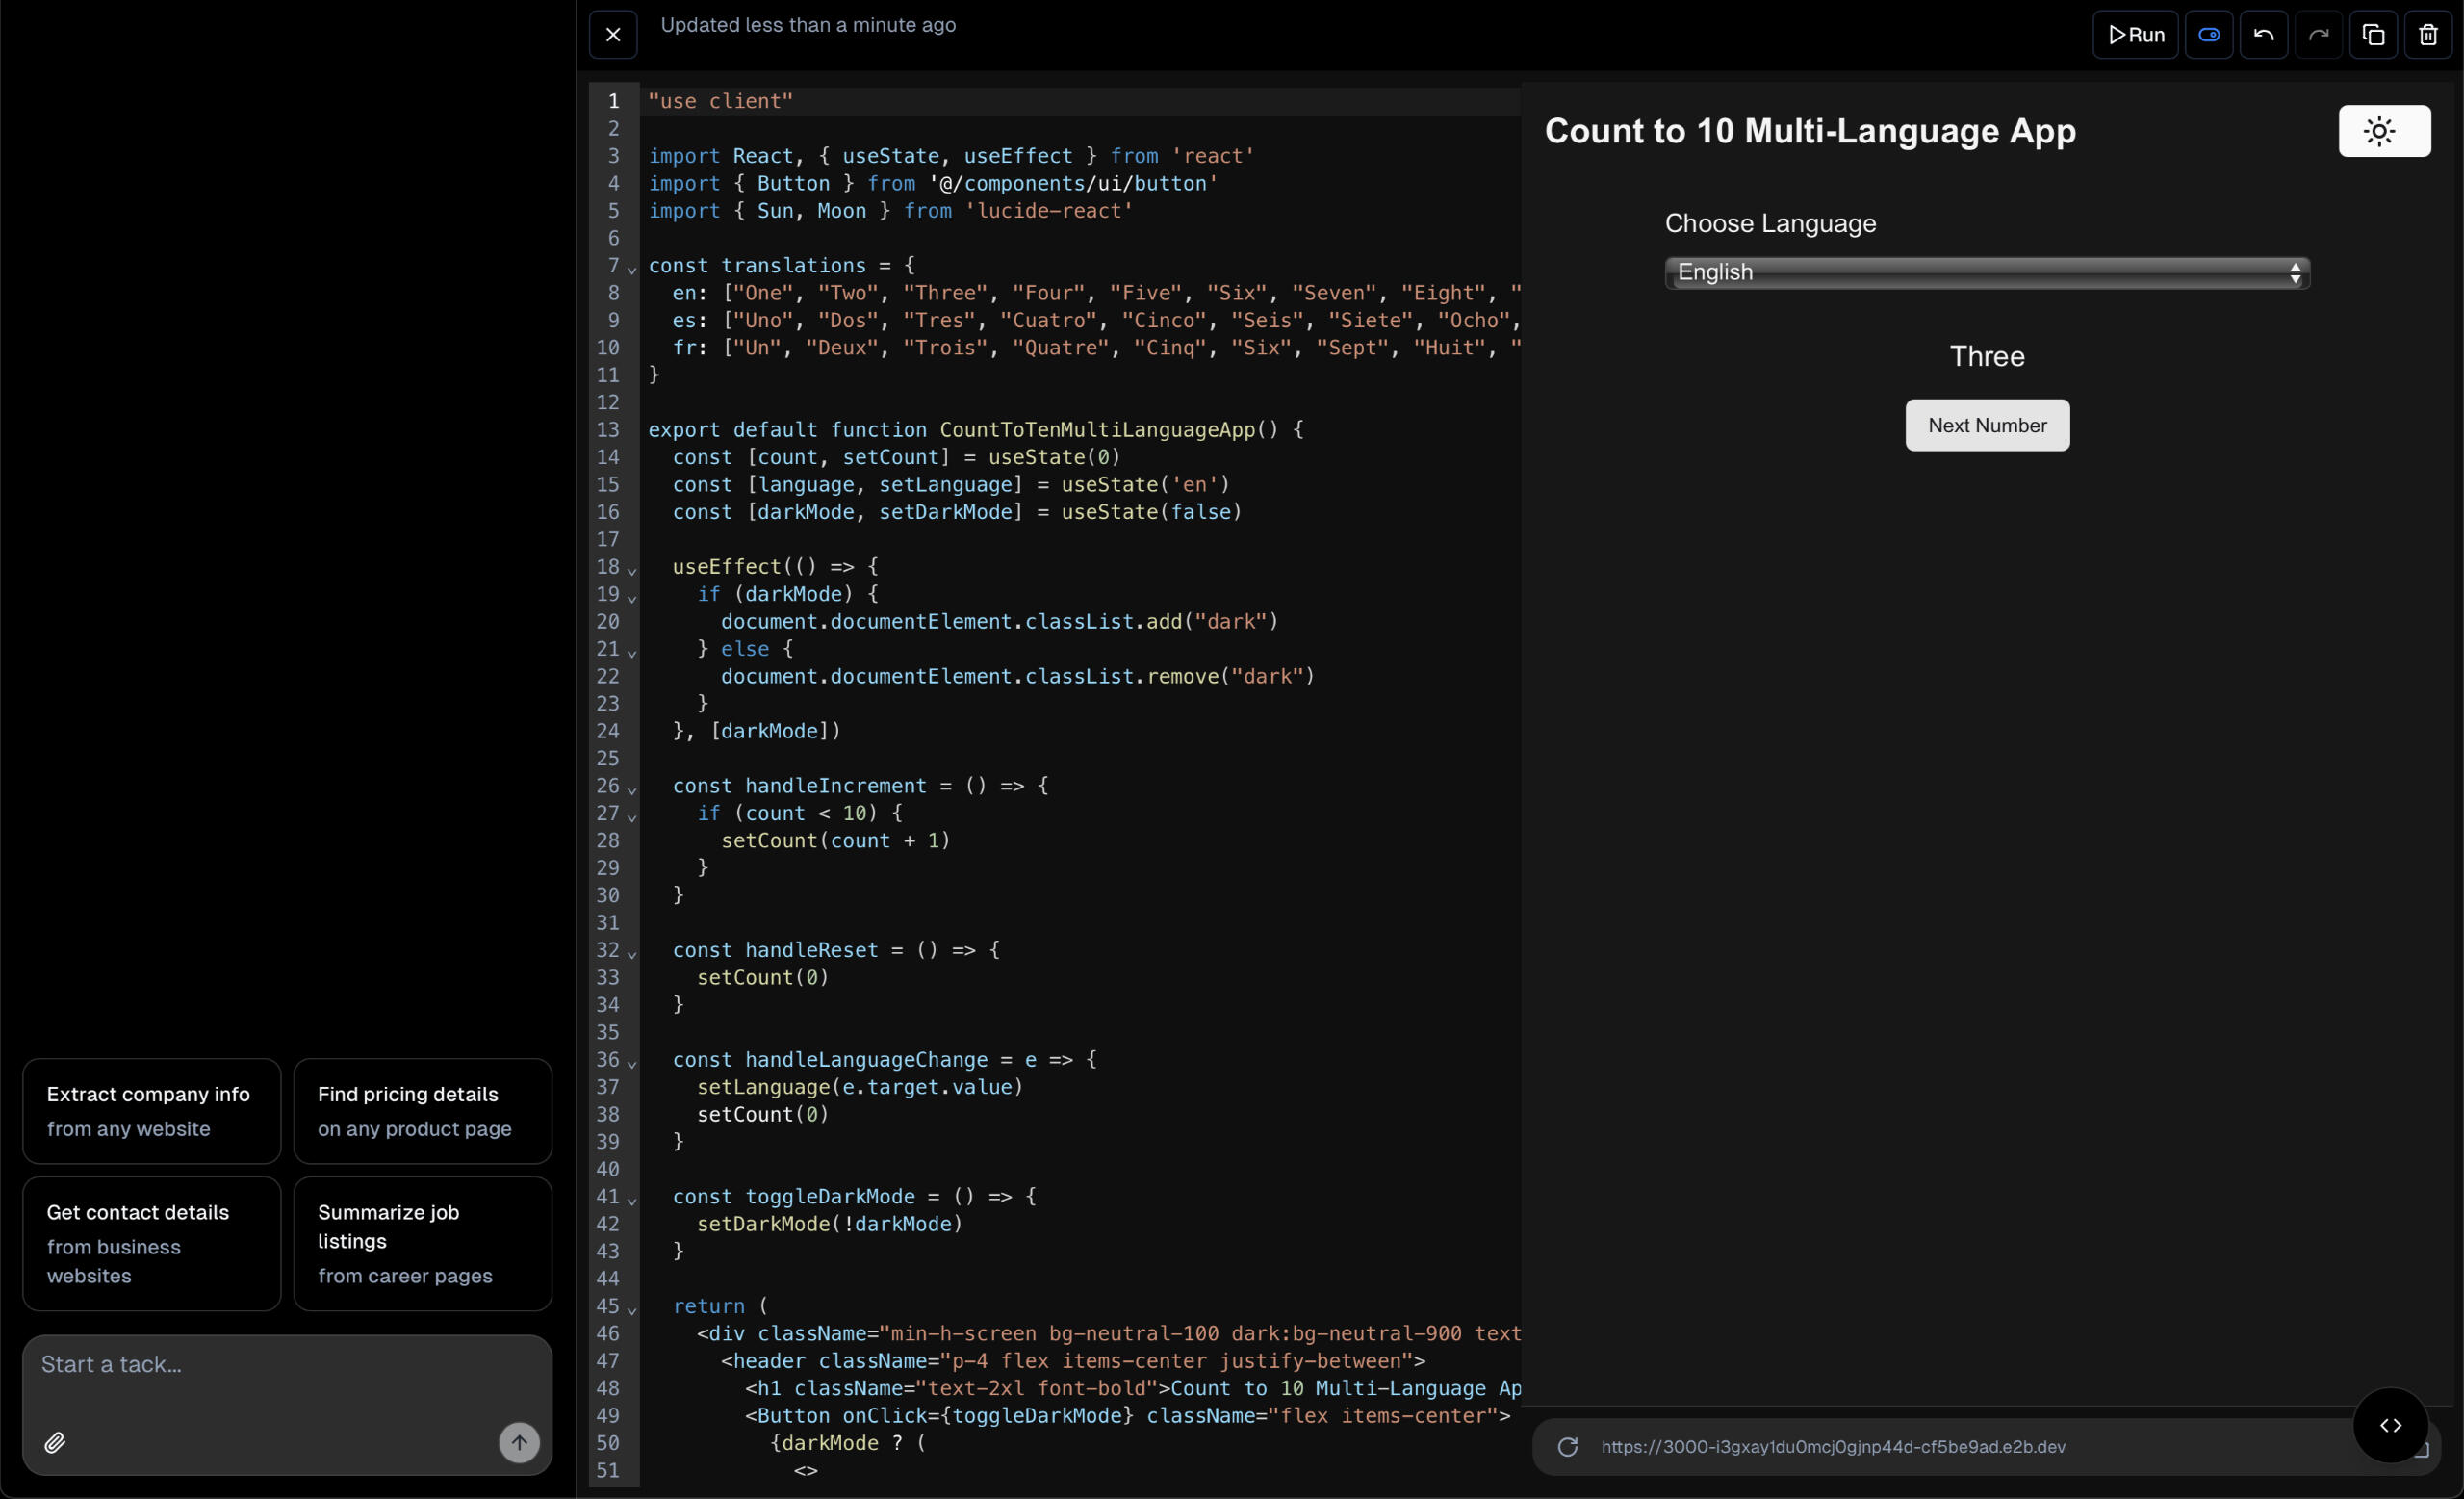Image resolution: width=2464 pixels, height=1499 pixels.
Task: Click the copy code icon
Action: click(x=2373, y=35)
